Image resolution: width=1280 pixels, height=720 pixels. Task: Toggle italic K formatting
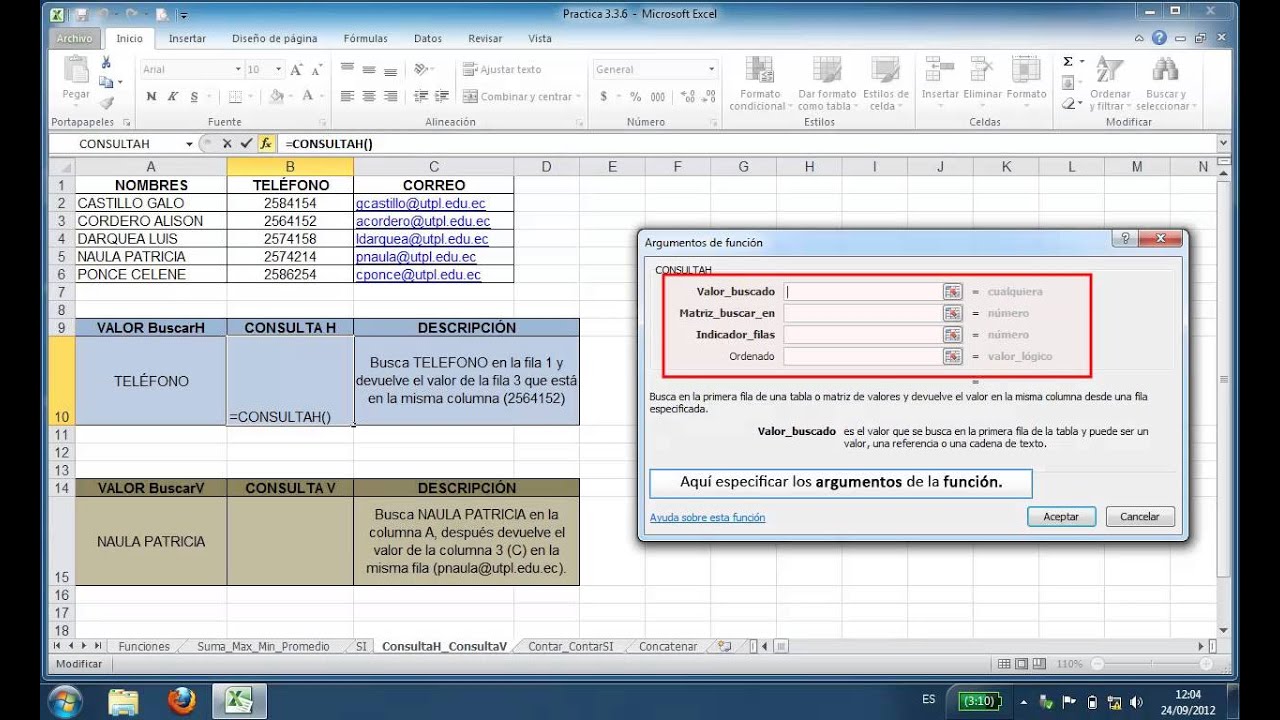172,97
